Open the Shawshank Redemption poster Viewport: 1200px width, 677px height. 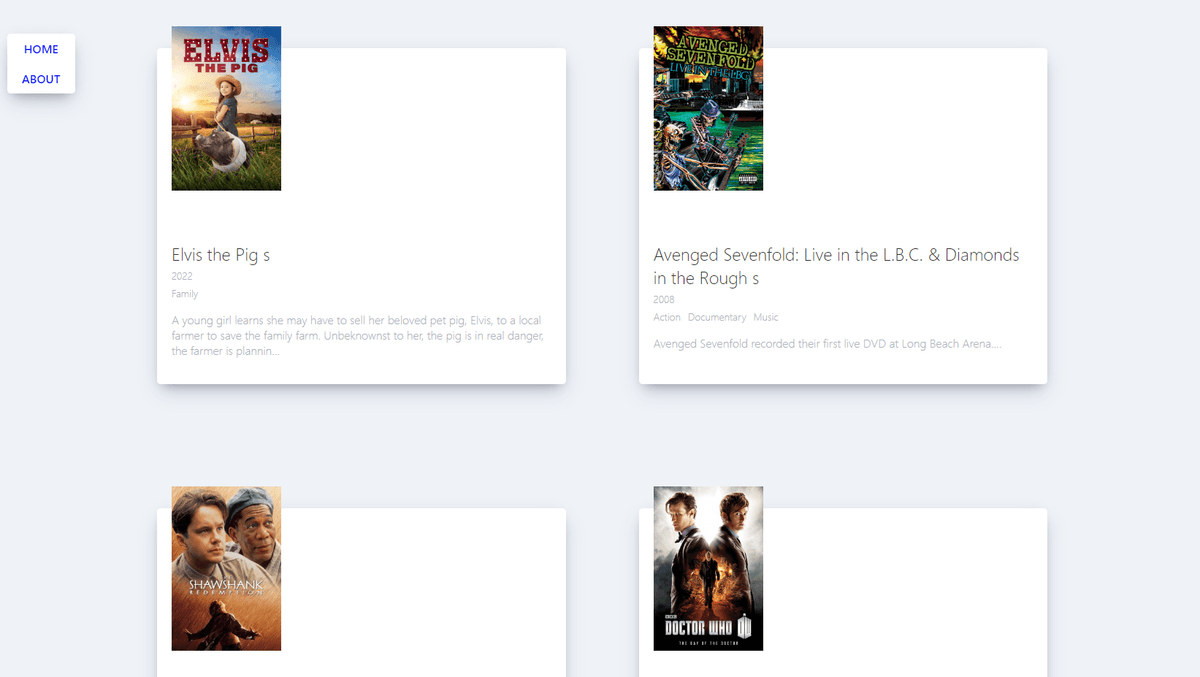coord(226,568)
